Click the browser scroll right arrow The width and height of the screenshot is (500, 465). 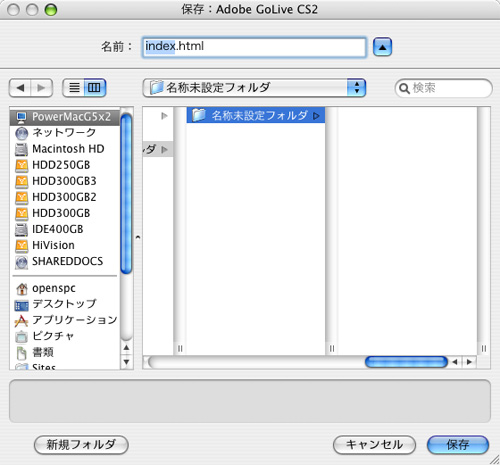[x=469, y=362]
